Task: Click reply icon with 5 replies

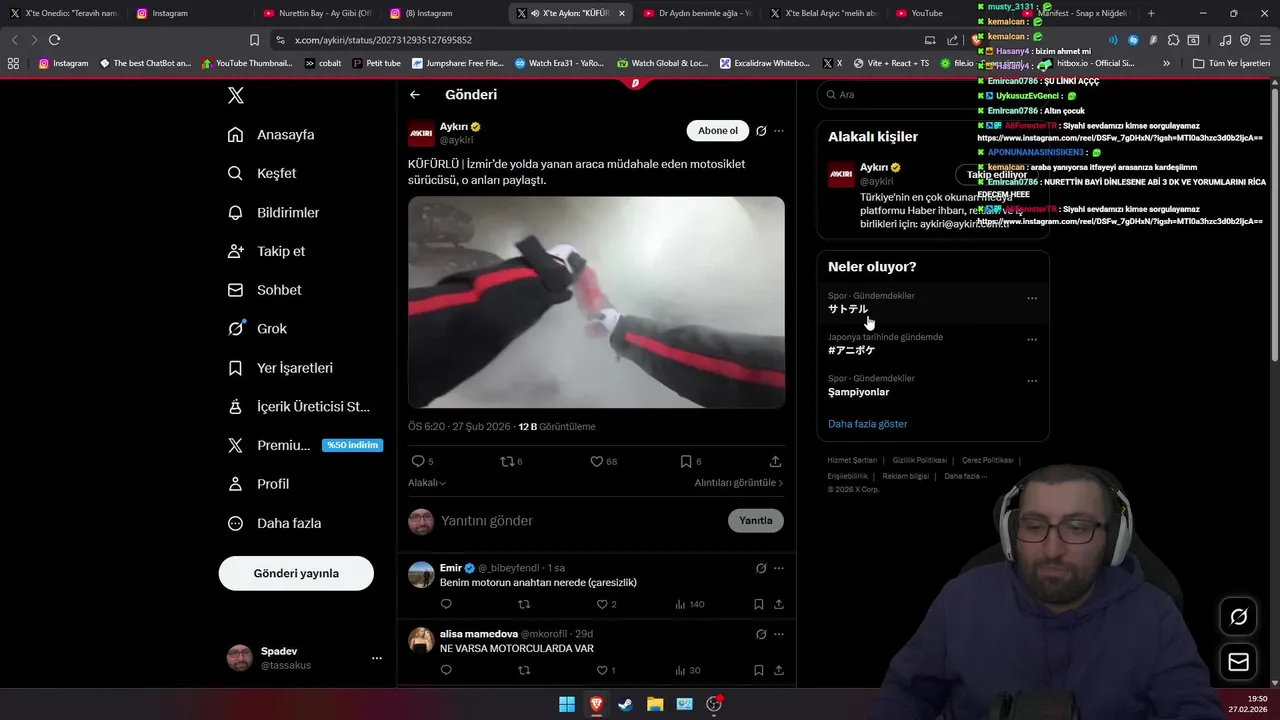Action: point(423,461)
